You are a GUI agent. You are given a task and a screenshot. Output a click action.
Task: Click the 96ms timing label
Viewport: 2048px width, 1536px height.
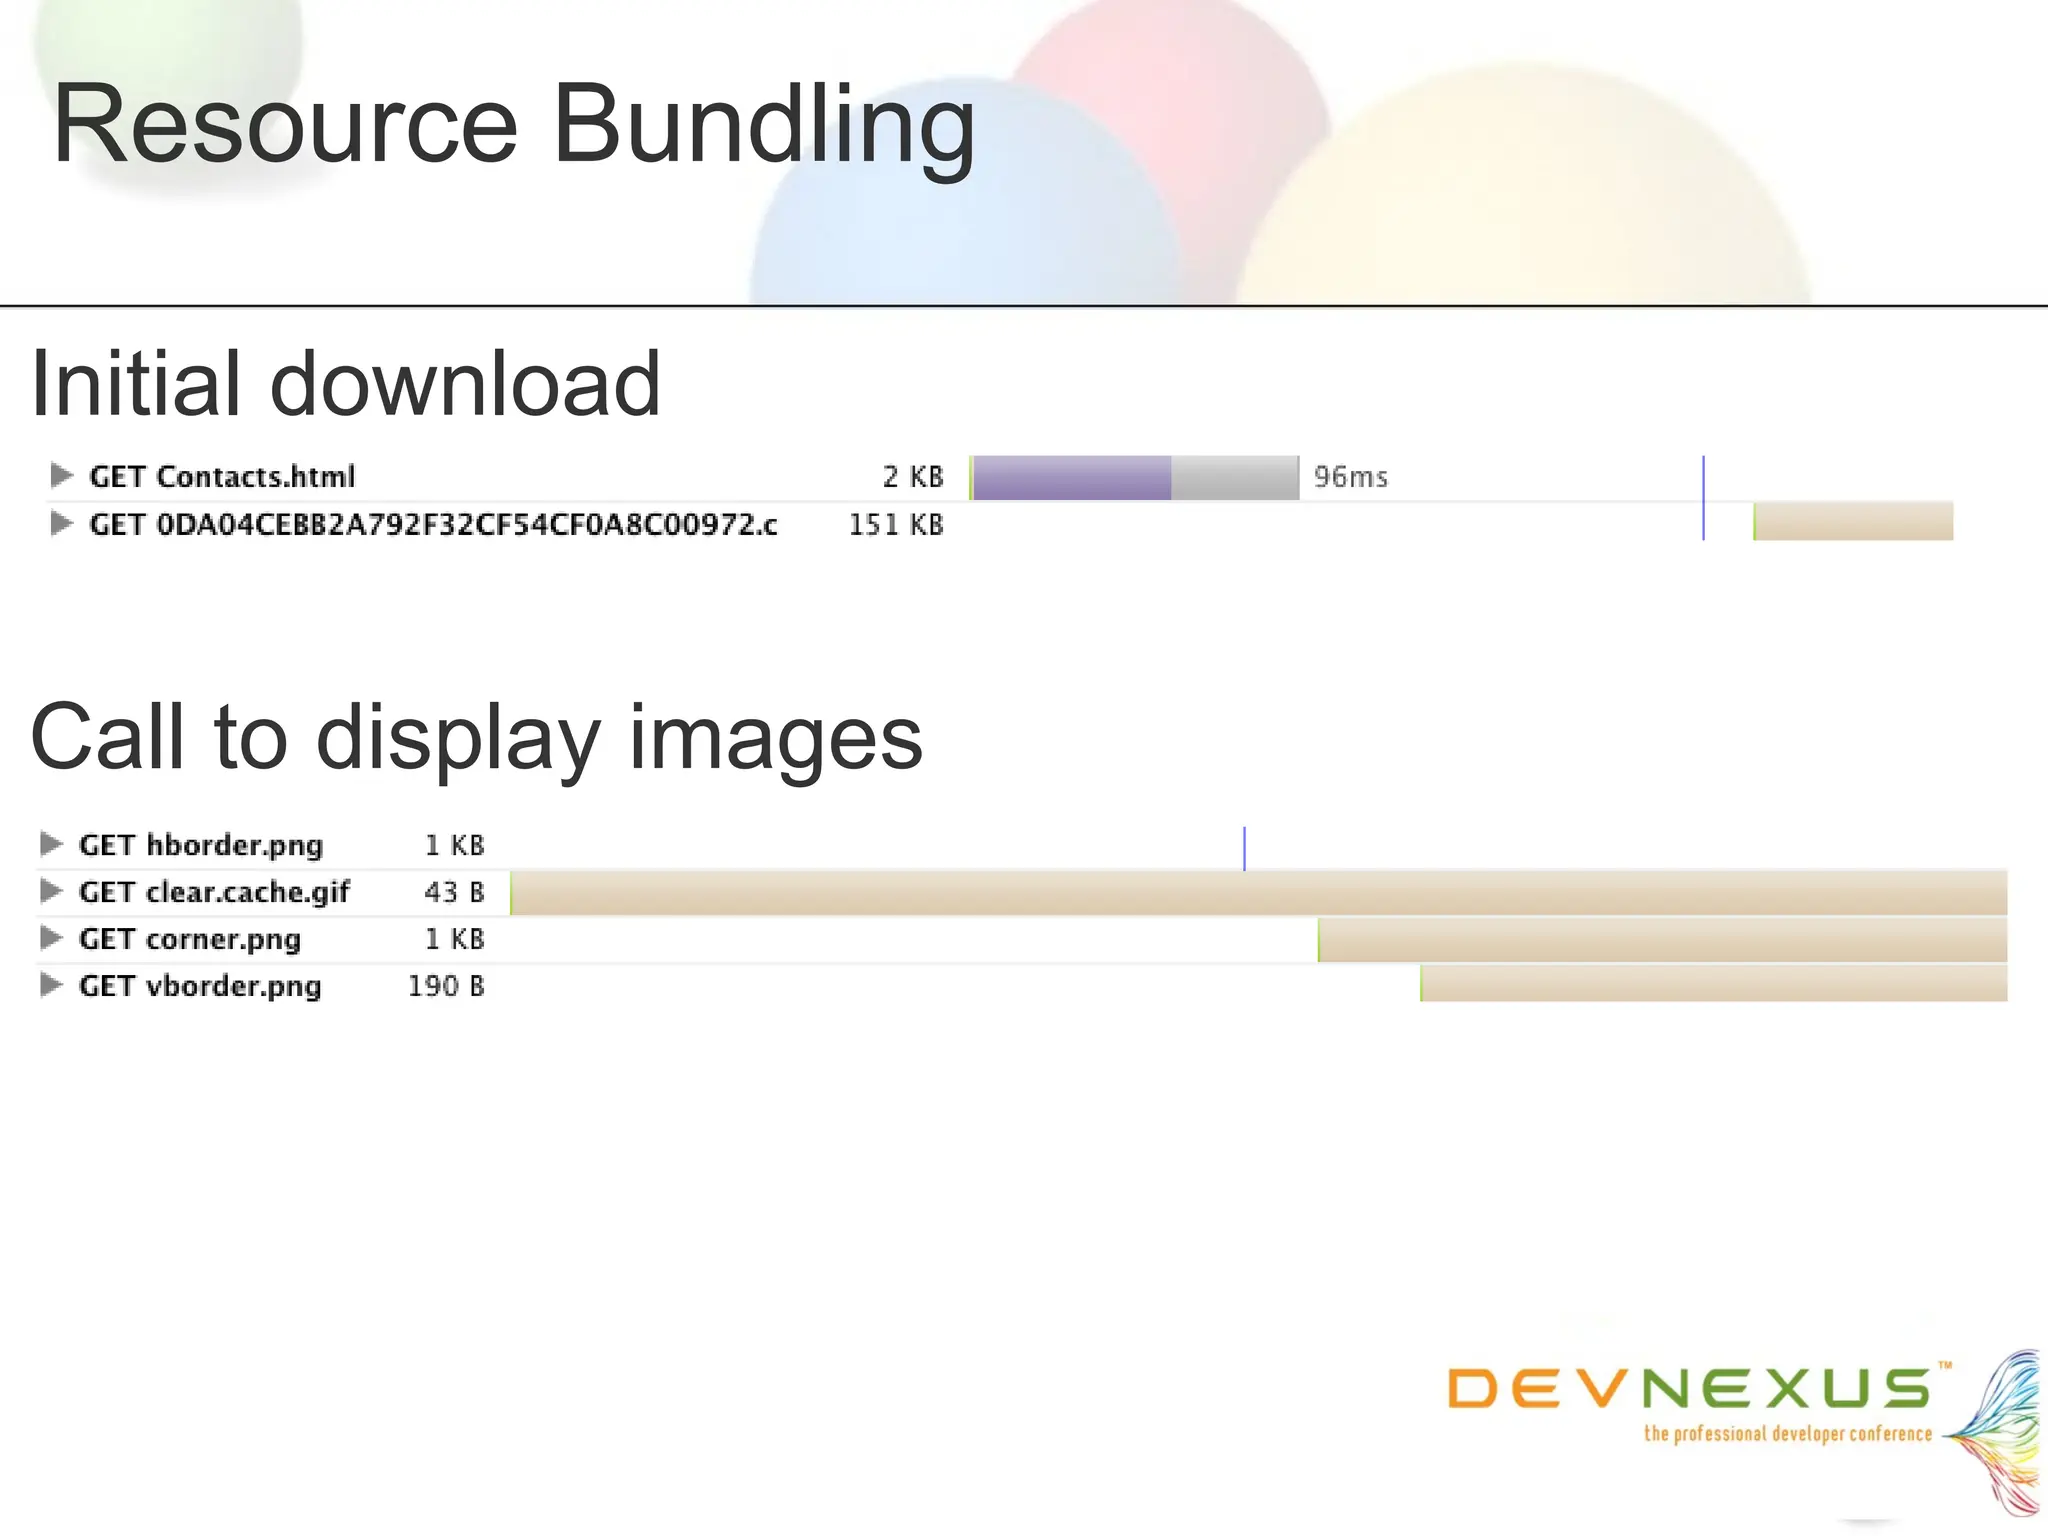point(1351,477)
